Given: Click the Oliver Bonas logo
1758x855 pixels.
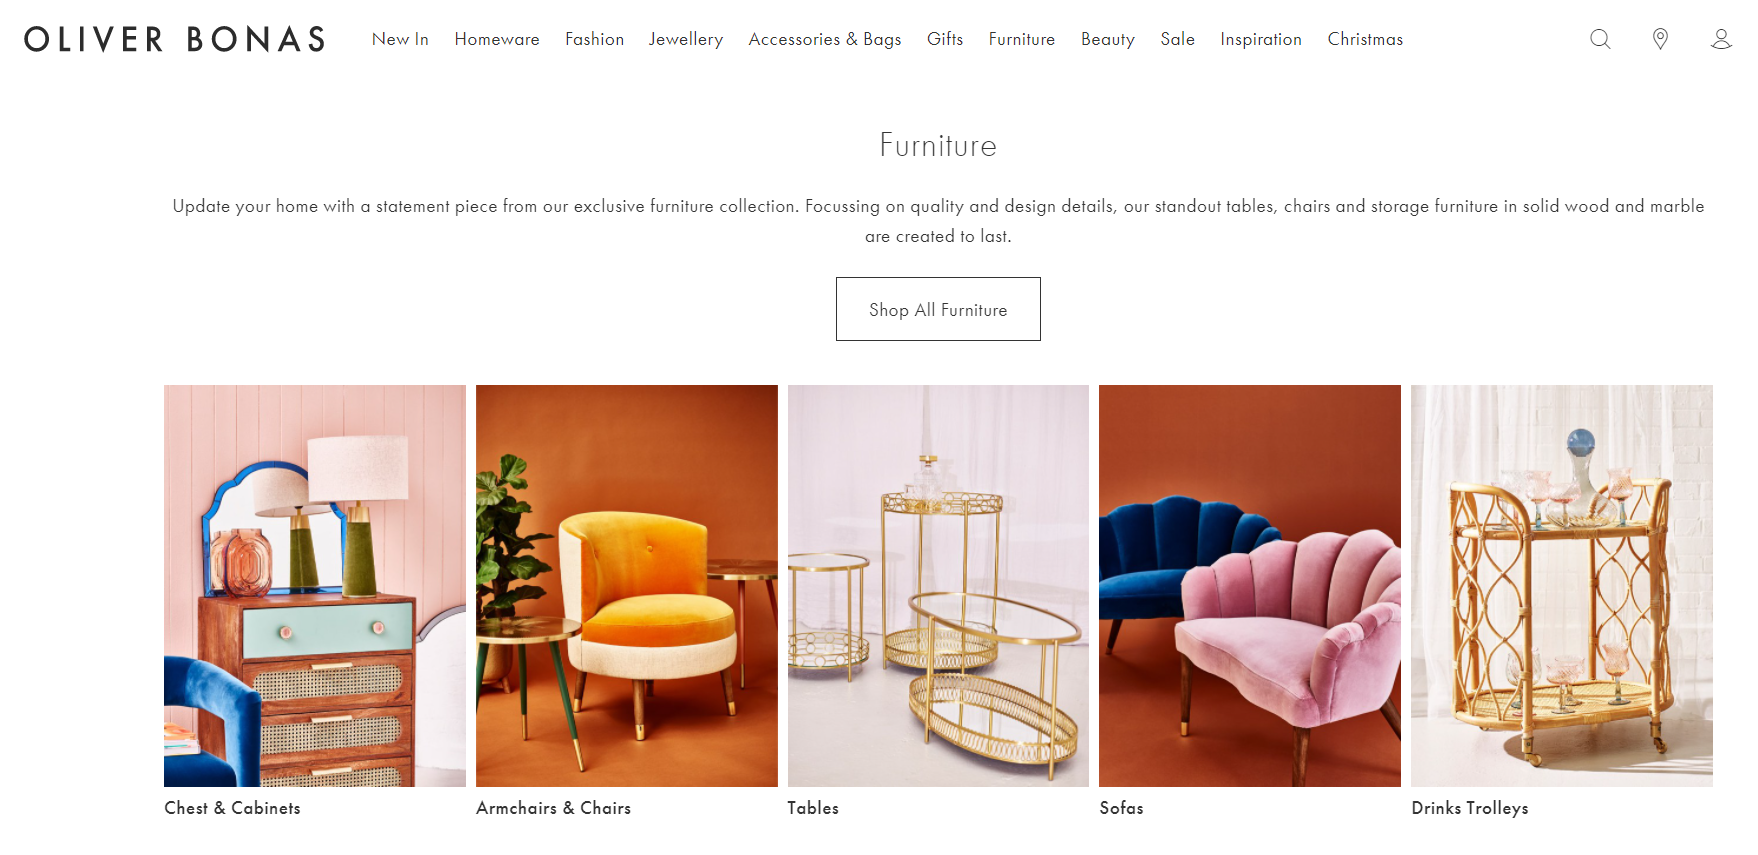Looking at the screenshot, I should point(175,39).
